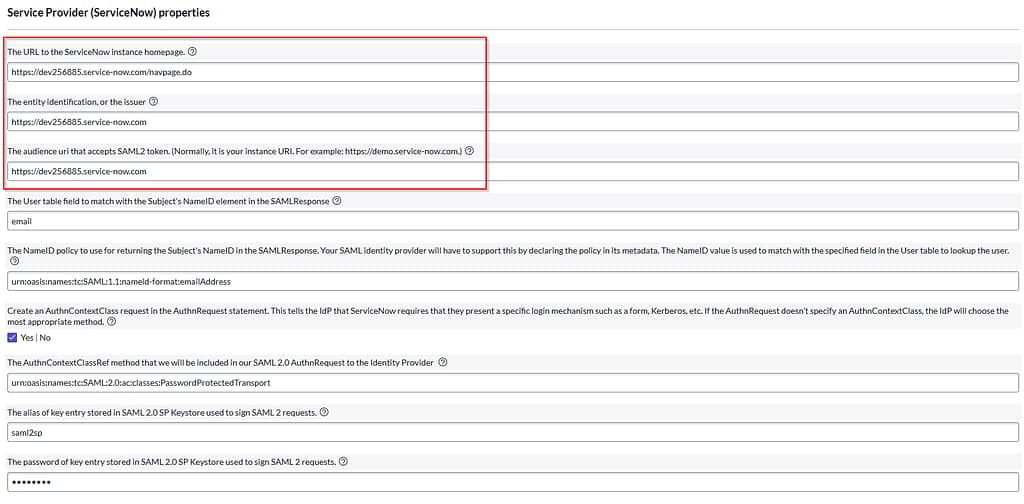
Task: Click the audience URI input field
Action: [513, 172]
